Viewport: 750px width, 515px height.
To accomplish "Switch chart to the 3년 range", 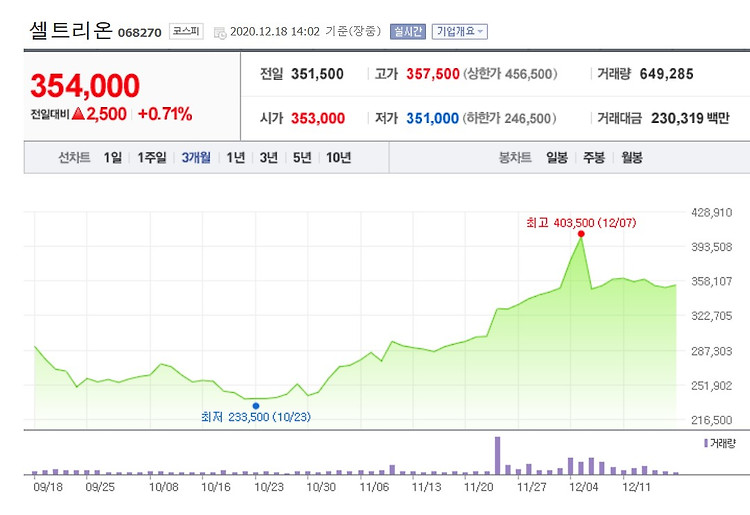I will point(269,157).
